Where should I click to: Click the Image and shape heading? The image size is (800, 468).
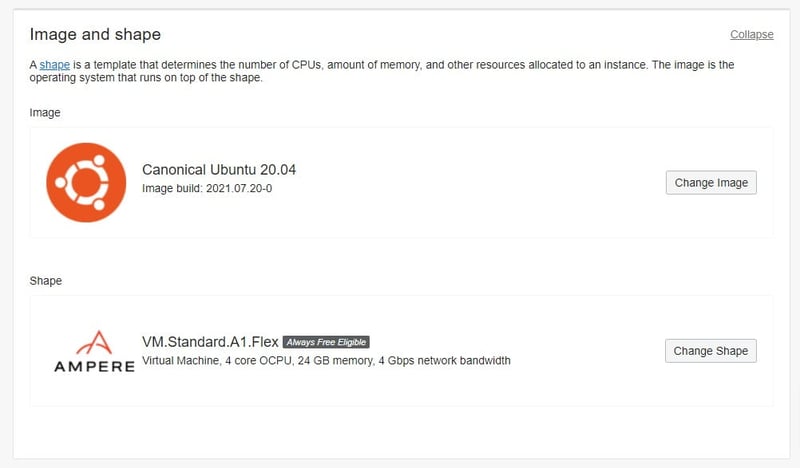click(95, 35)
